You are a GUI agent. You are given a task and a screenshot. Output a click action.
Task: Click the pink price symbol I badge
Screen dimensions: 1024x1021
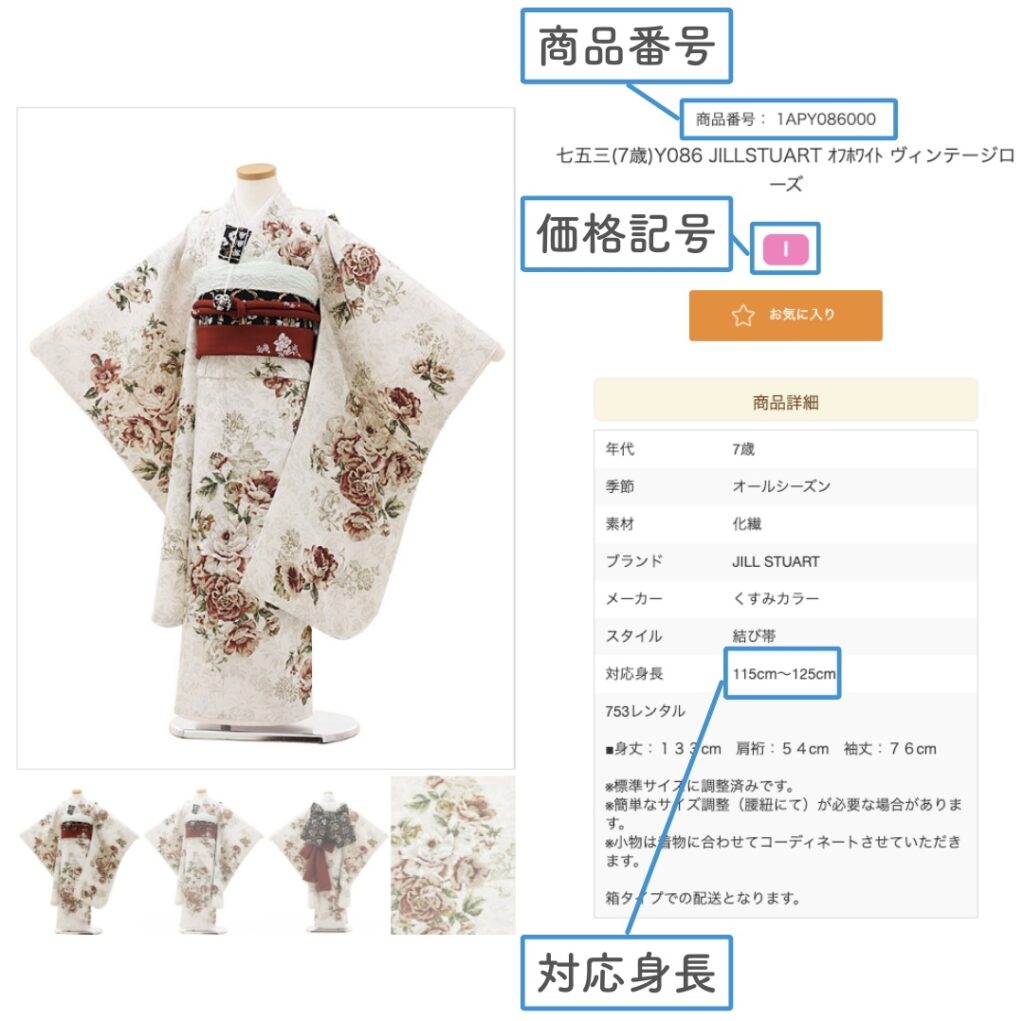coord(786,249)
